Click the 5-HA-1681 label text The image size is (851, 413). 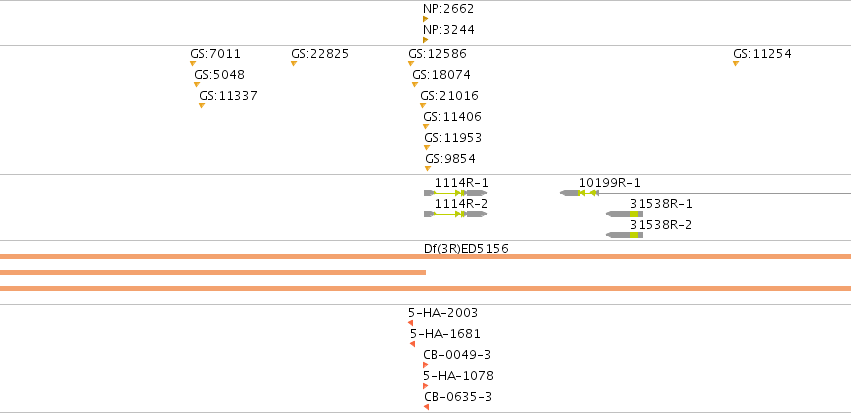pos(445,334)
